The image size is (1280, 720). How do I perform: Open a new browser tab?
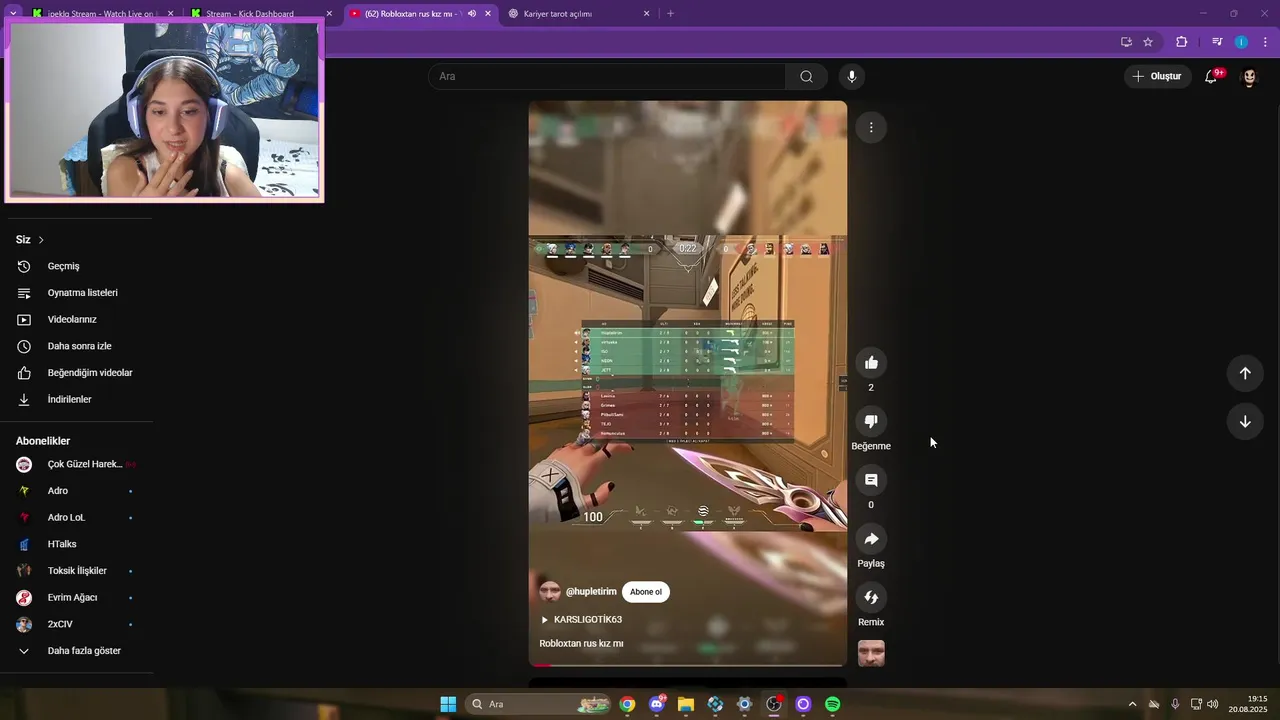671,14
